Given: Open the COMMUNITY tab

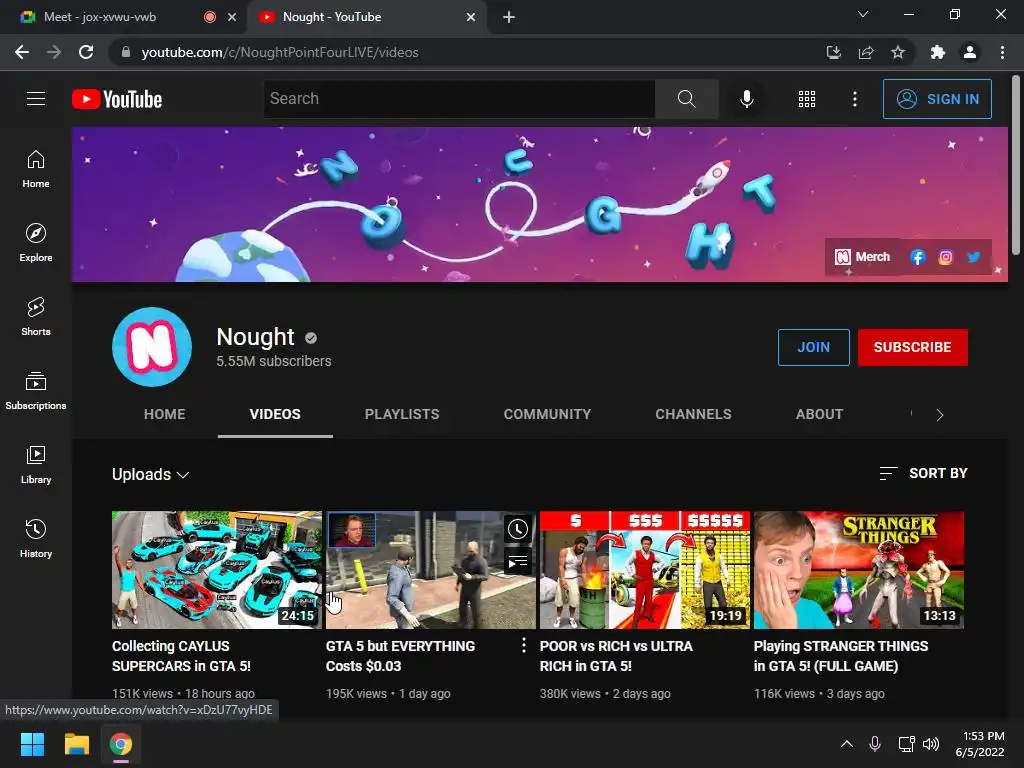Looking at the screenshot, I should pos(547,414).
